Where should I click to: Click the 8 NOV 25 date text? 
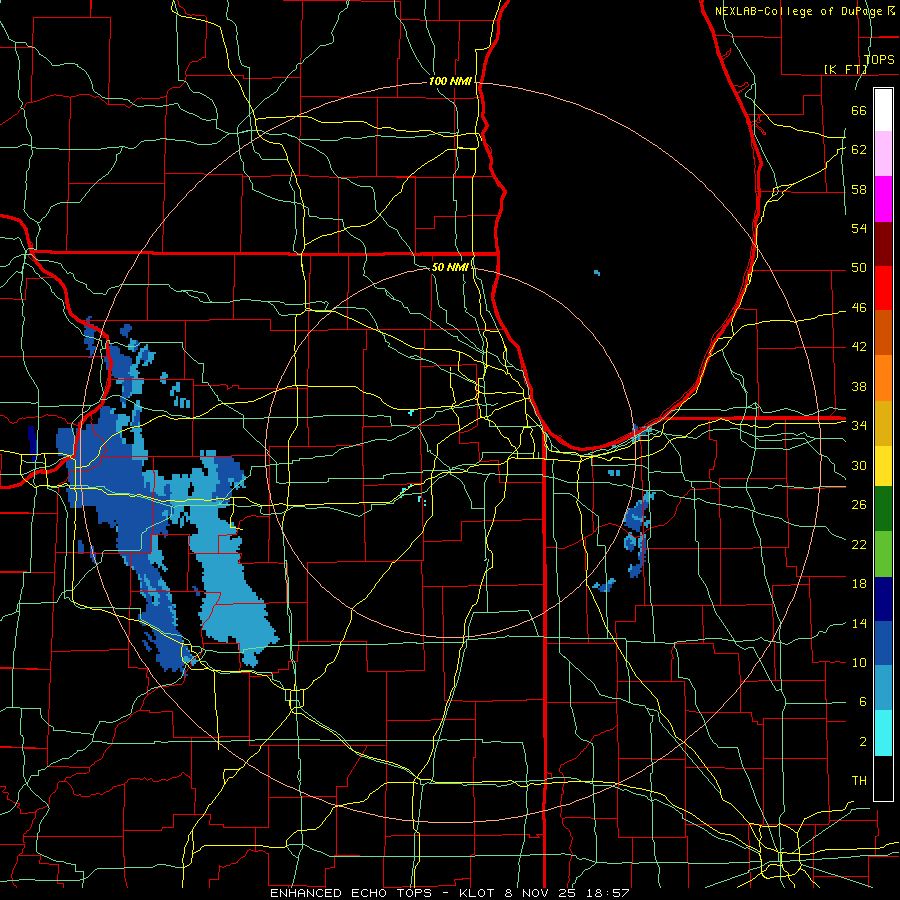540,893
